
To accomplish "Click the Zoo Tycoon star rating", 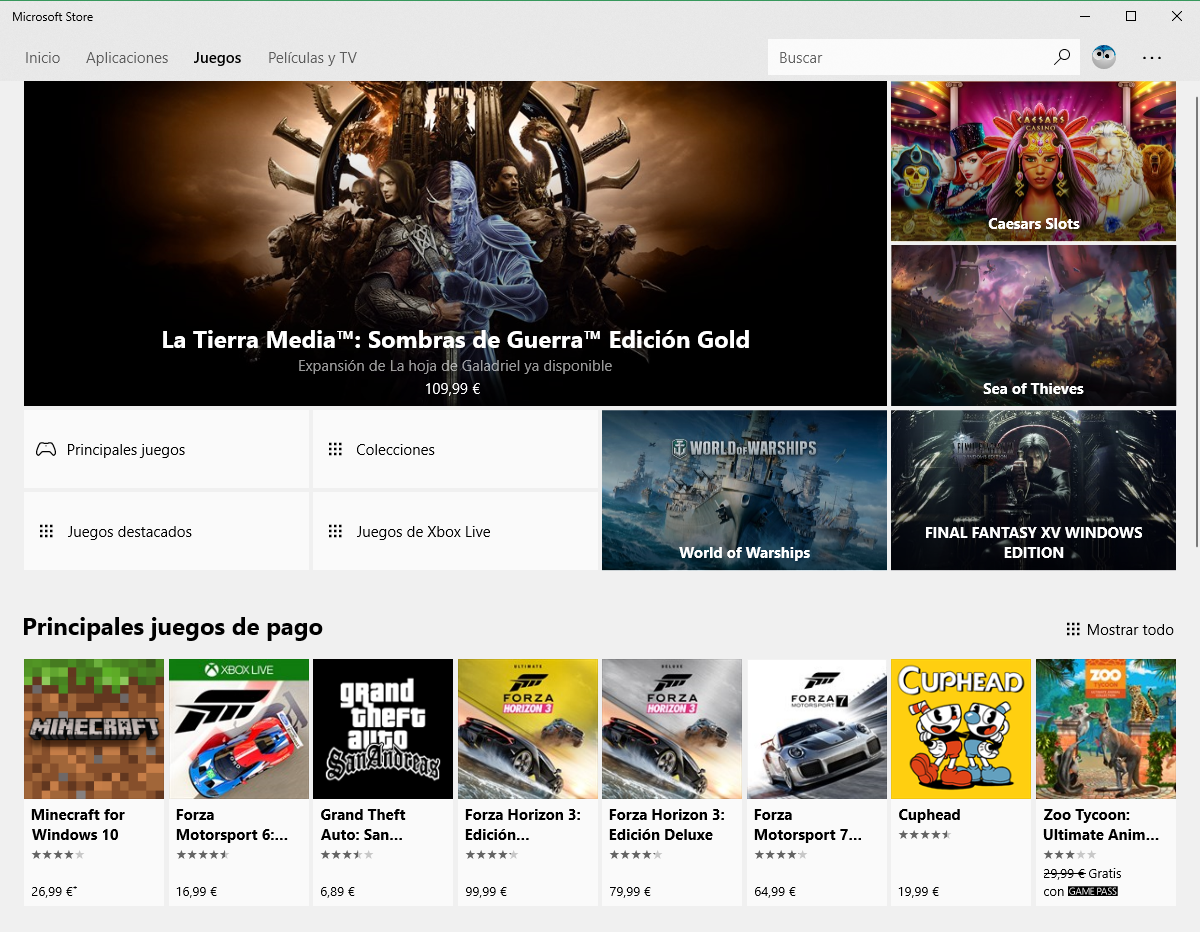I will click(x=1069, y=855).
